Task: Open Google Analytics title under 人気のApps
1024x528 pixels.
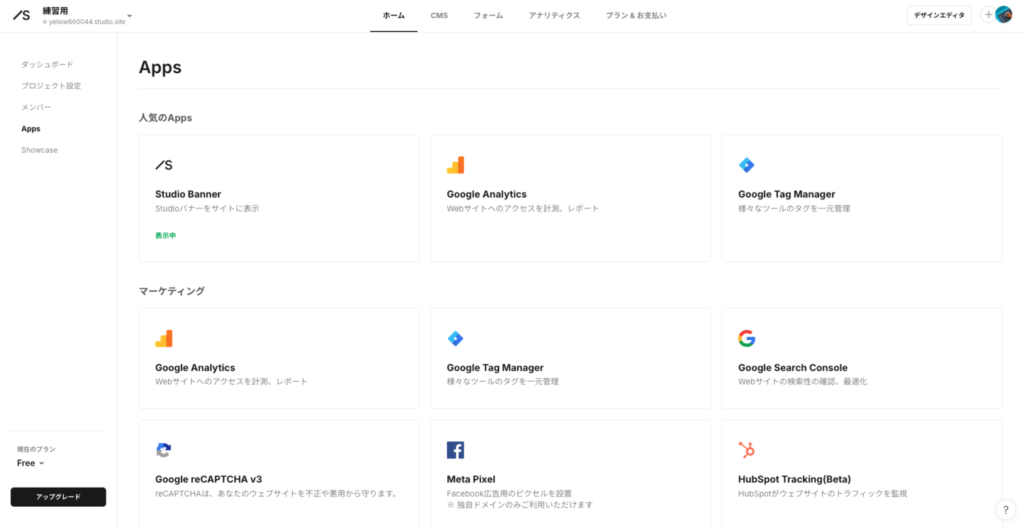Action: click(x=487, y=194)
